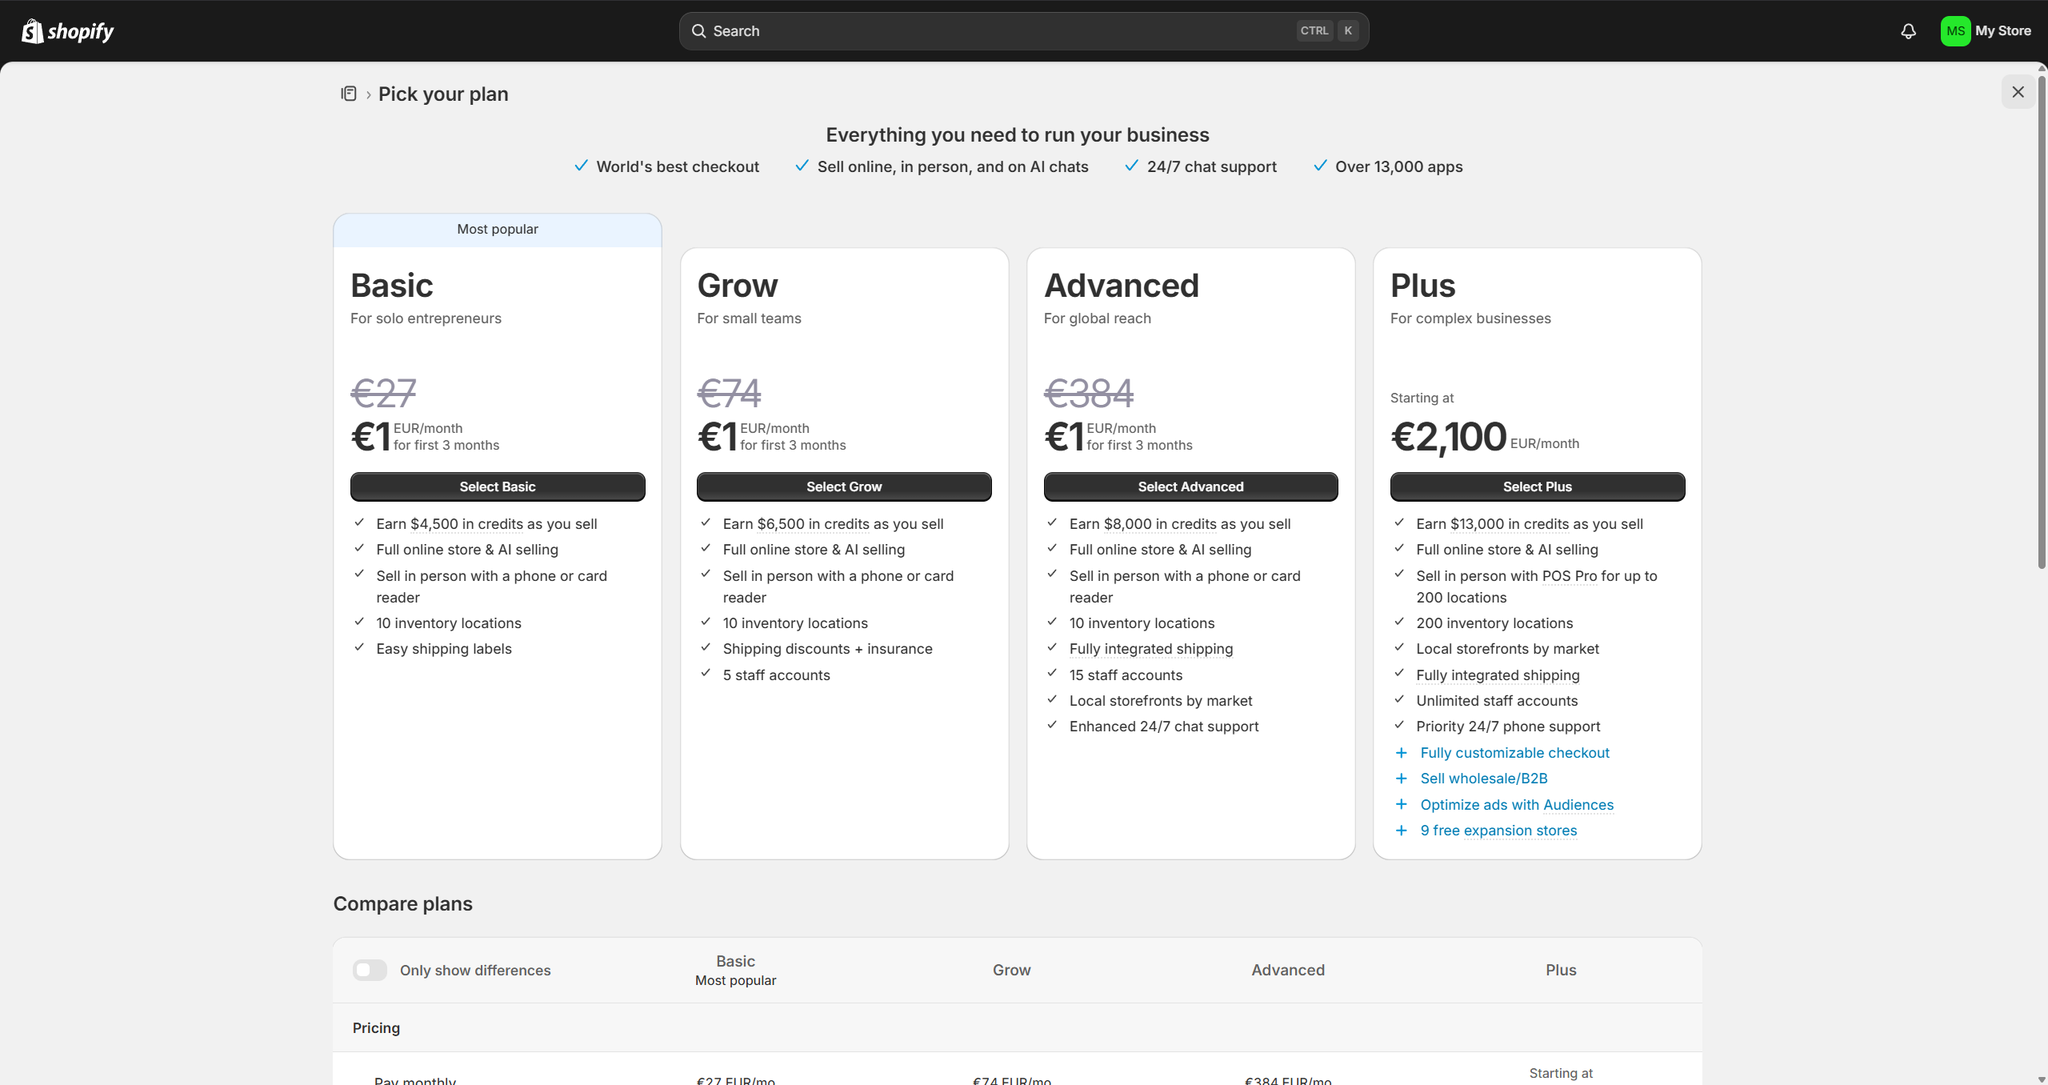Viewport: 2048px width, 1085px height.
Task: Click the Pricing section row
Action: 1017,1028
